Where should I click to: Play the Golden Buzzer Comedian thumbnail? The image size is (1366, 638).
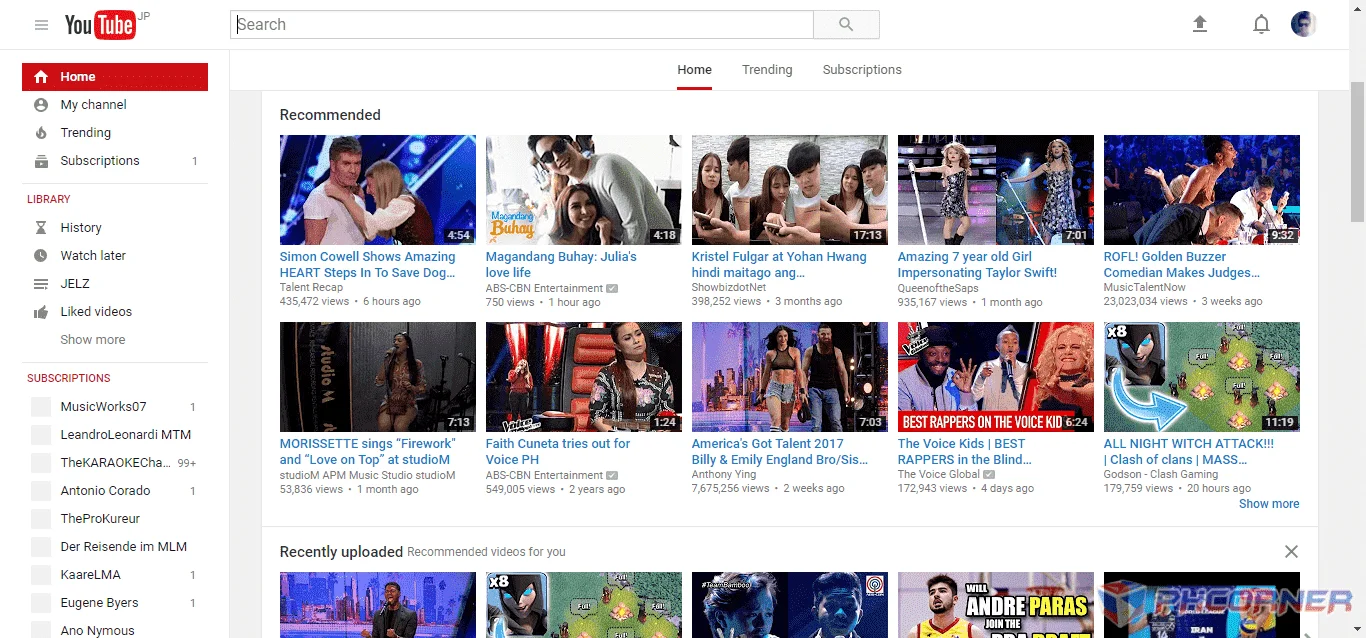click(x=1202, y=190)
